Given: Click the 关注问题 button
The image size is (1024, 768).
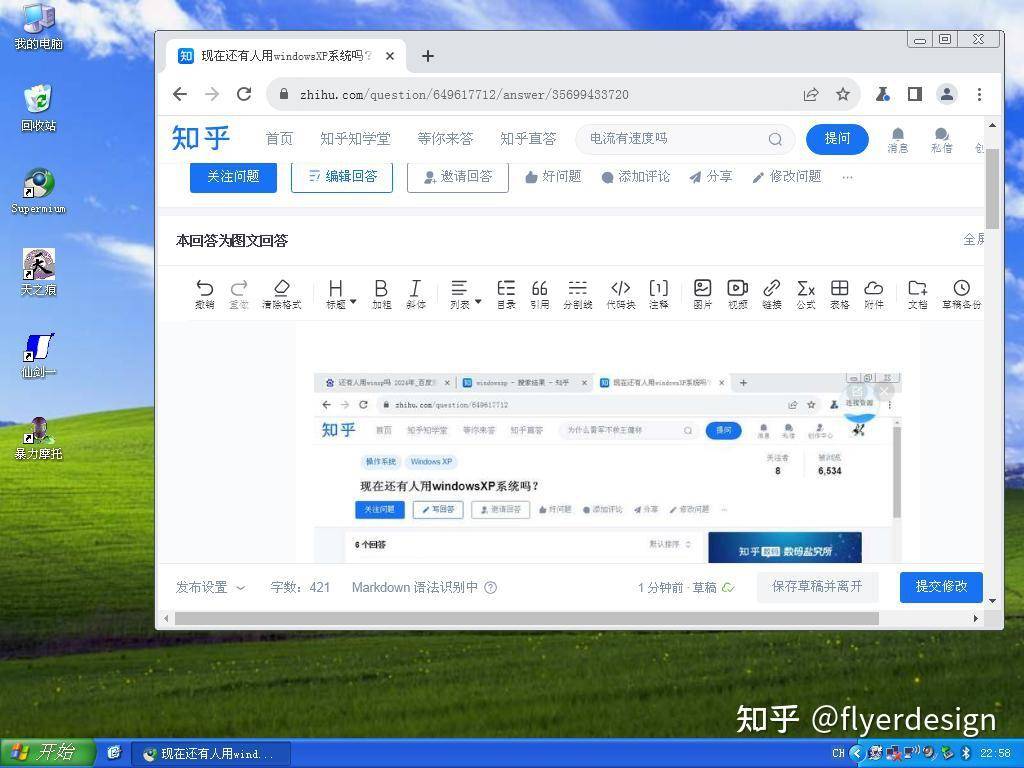Looking at the screenshot, I should tap(233, 177).
